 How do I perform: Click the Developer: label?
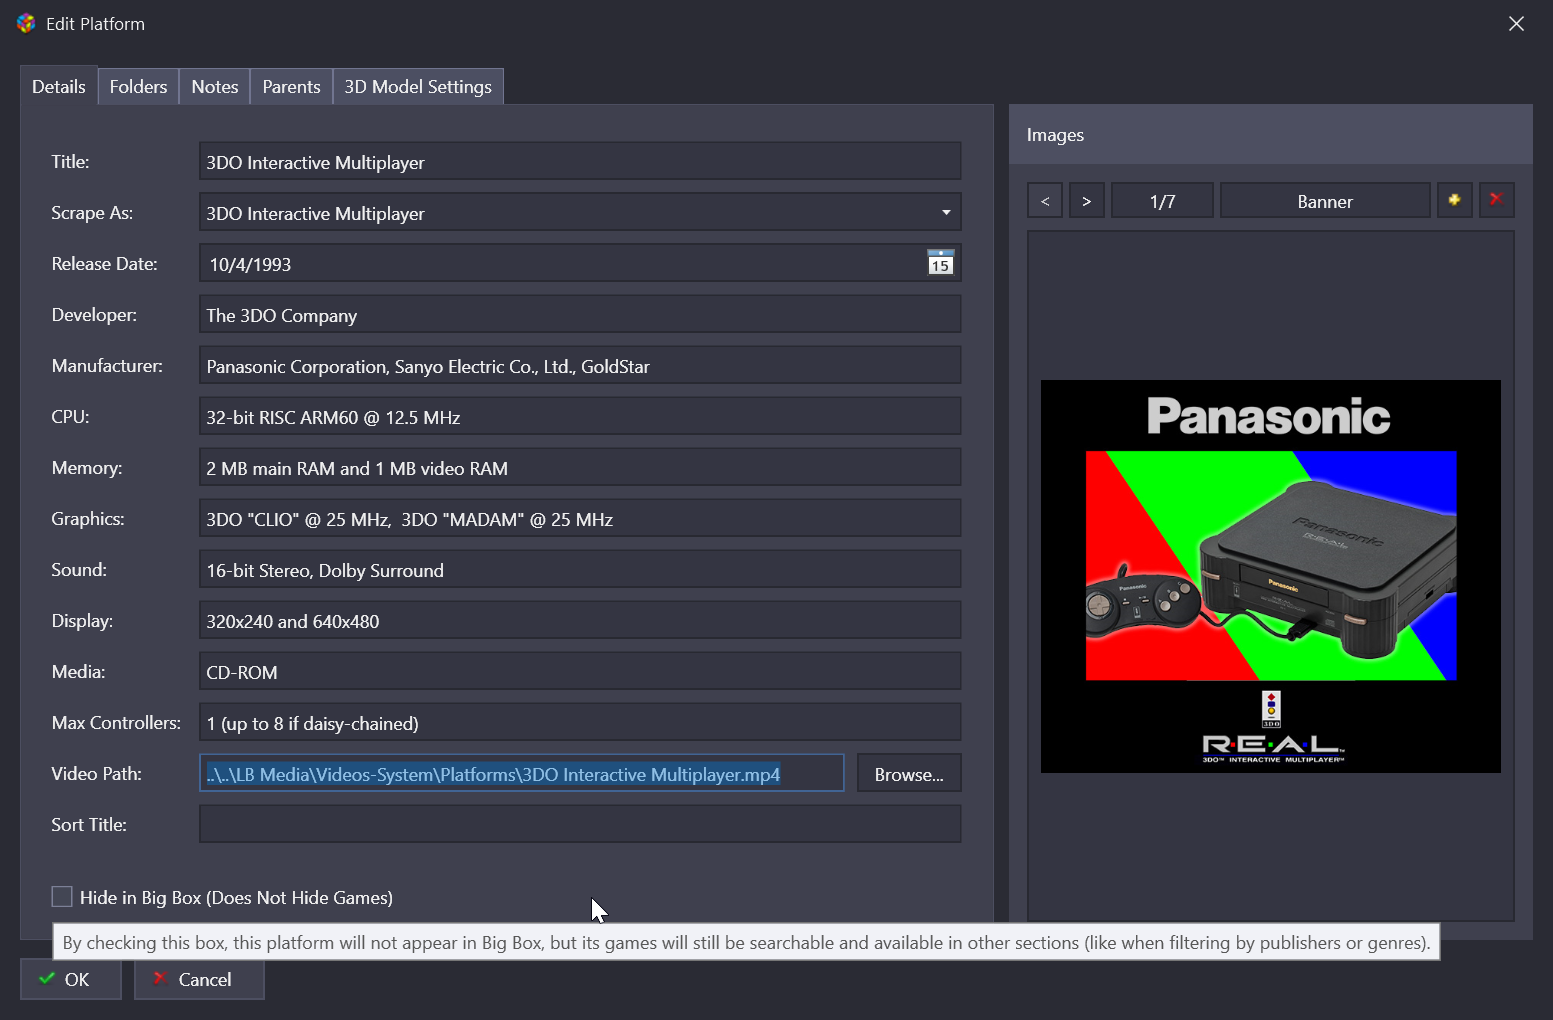click(x=94, y=315)
